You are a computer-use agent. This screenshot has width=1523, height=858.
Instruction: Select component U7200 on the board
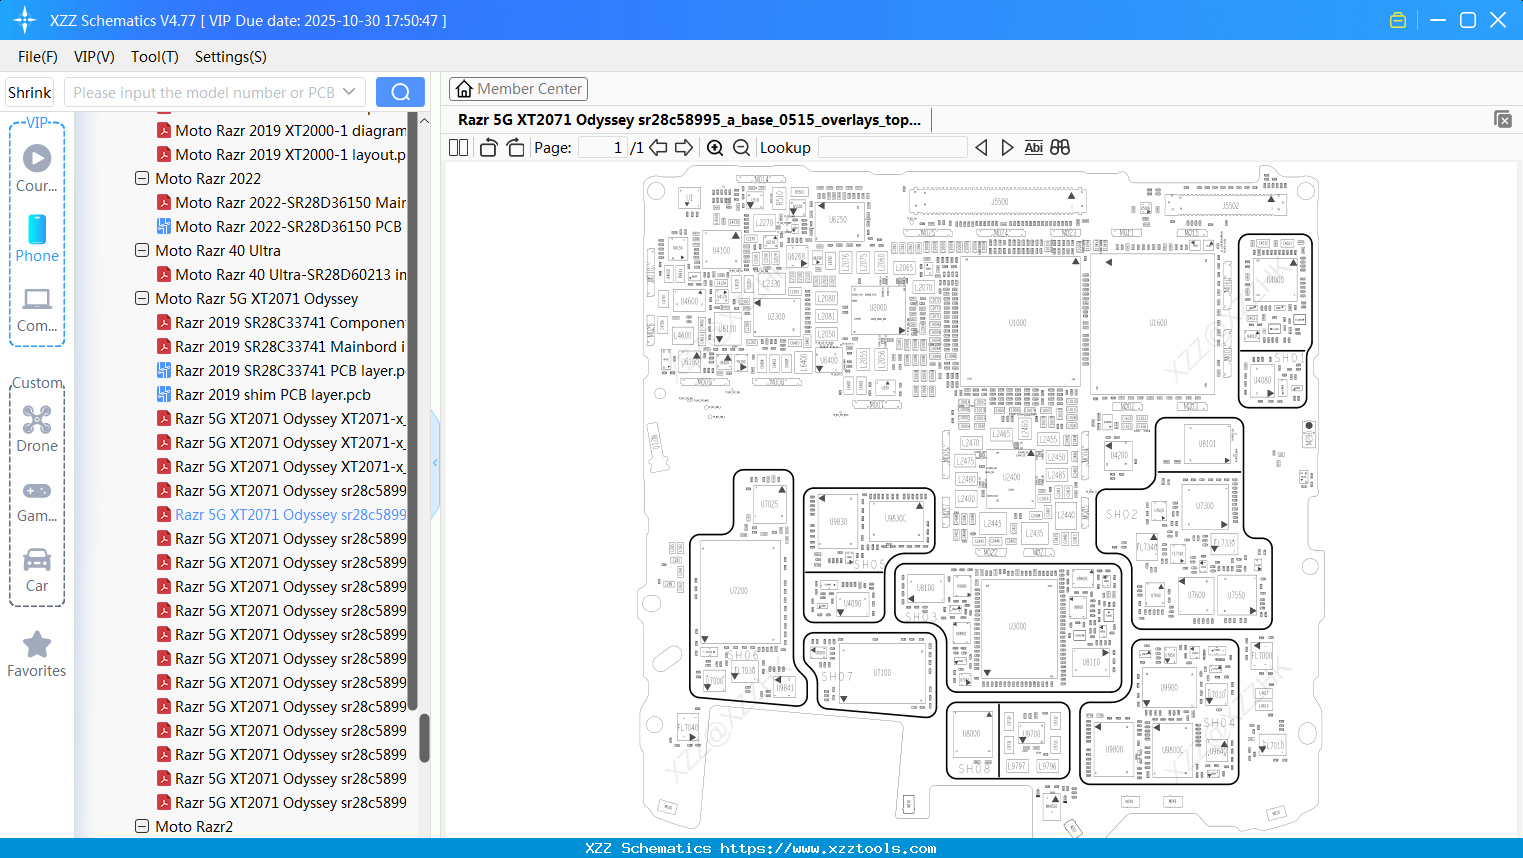tap(738, 591)
